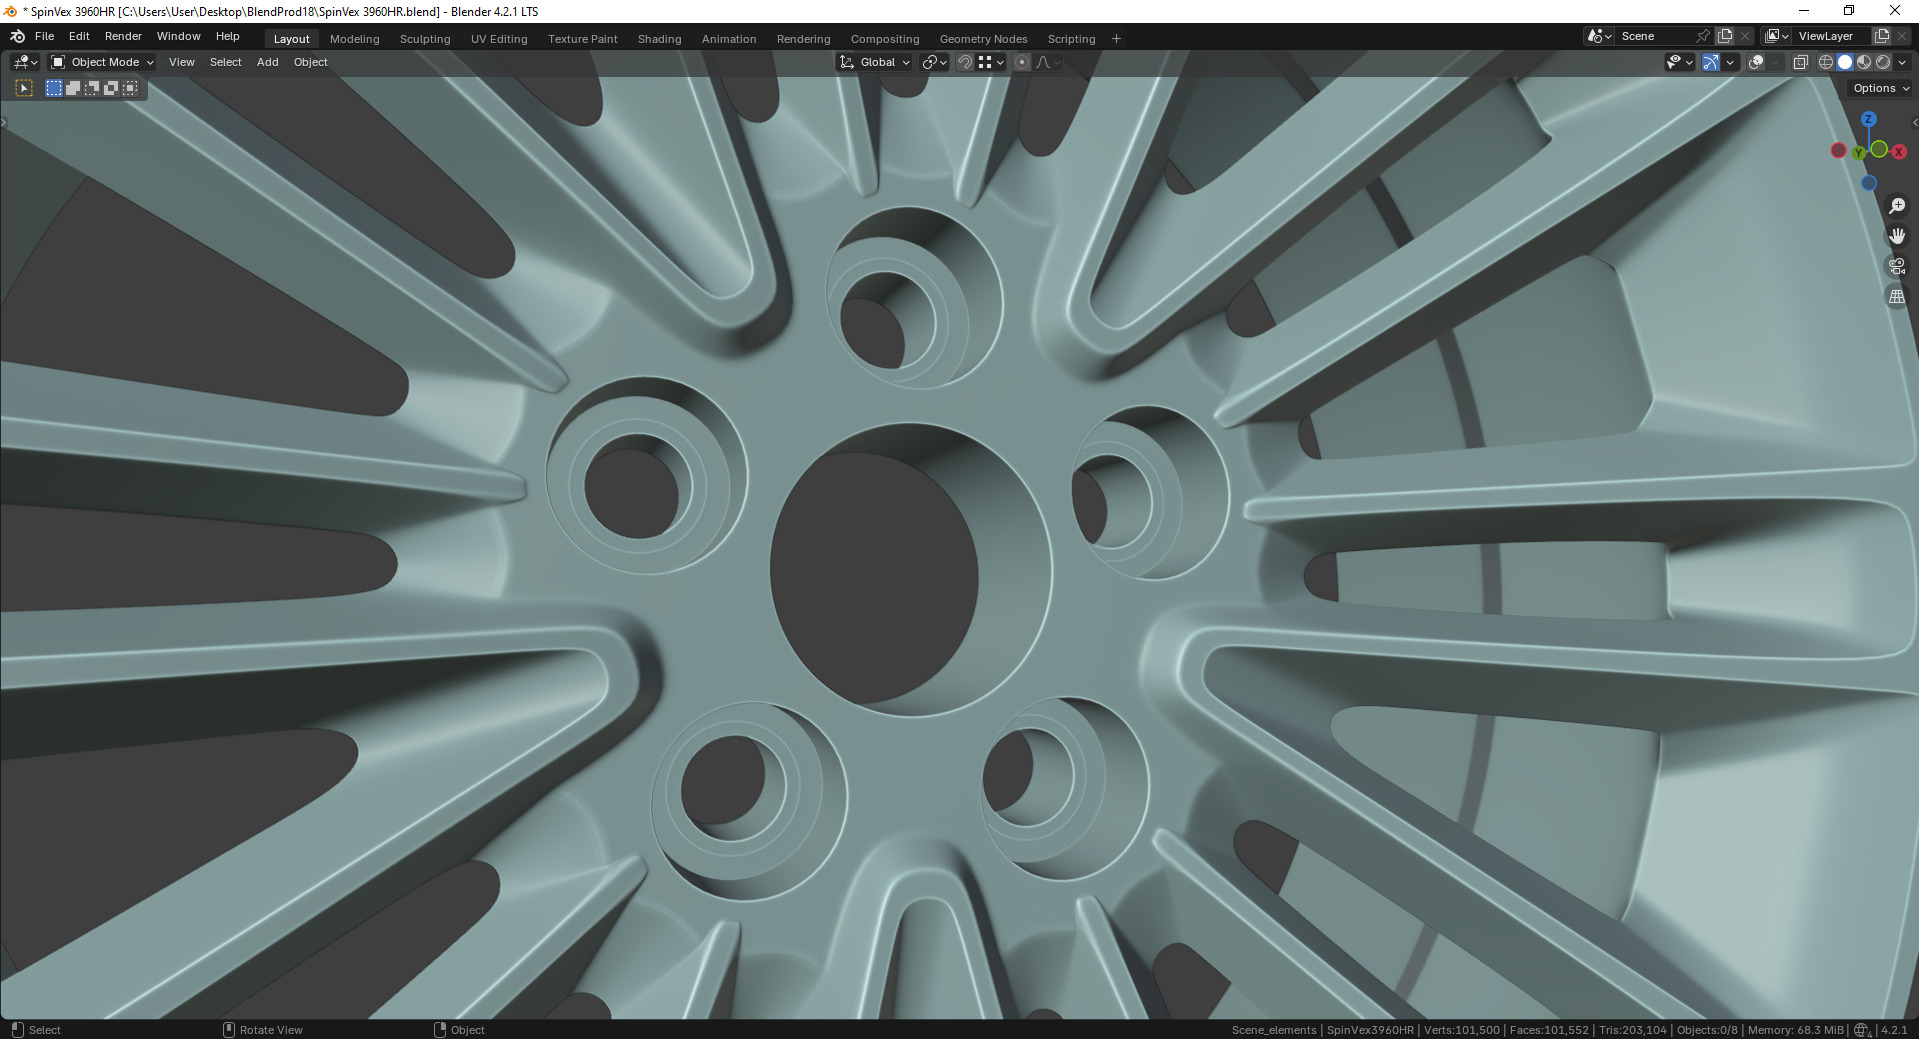Switch to the UV Editing workspace tab
The height and width of the screenshot is (1039, 1919).
[499, 39]
